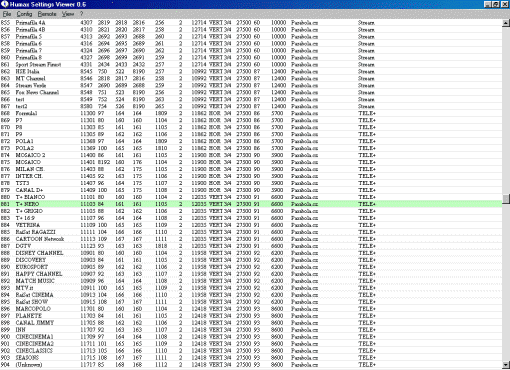The height and width of the screenshot is (370, 510).
Task: Open the ? help menu
Action: (x=81, y=14)
